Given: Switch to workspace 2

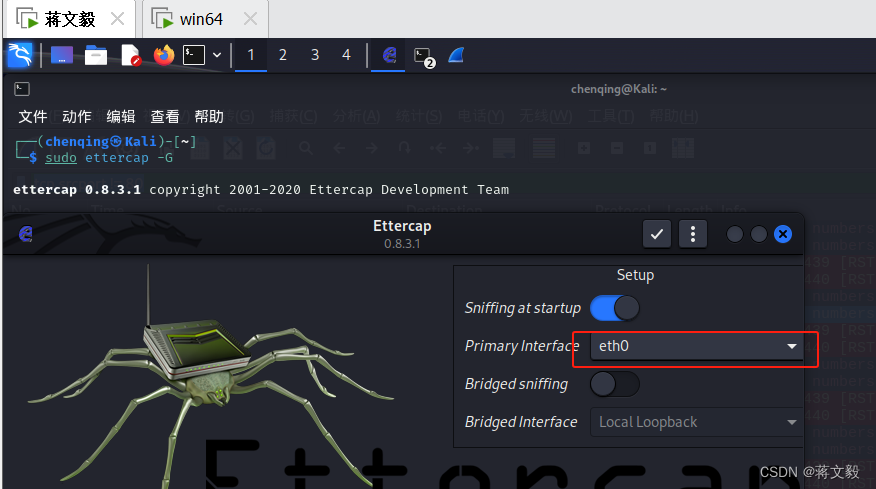Looking at the screenshot, I should tap(283, 55).
